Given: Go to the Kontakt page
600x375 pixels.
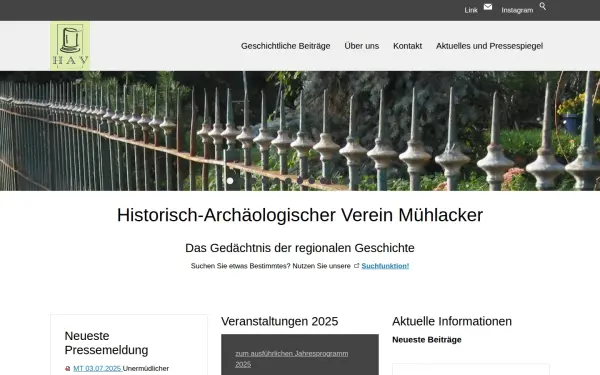Looking at the screenshot, I should pyautogui.click(x=408, y=46).
